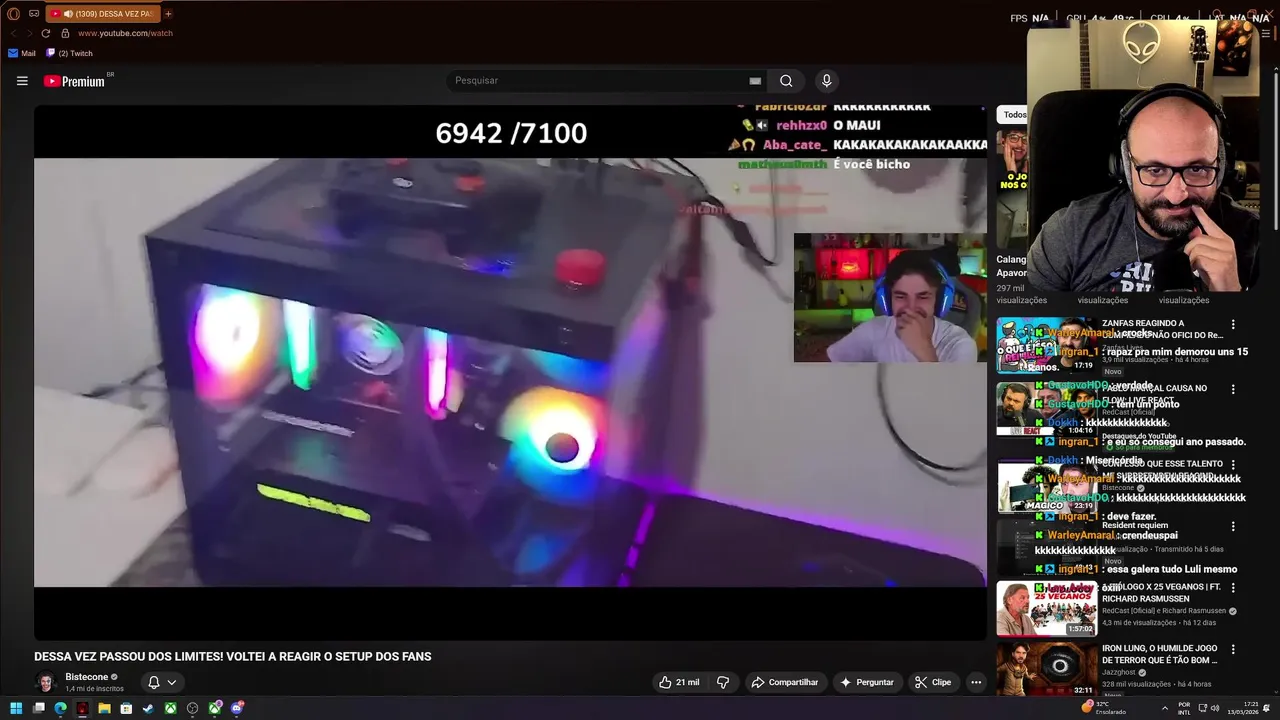This screenshot has width=1280, height=720.
Task: Like the video with 21 mil
Action: pyautogui.click(x=679, y=682)
